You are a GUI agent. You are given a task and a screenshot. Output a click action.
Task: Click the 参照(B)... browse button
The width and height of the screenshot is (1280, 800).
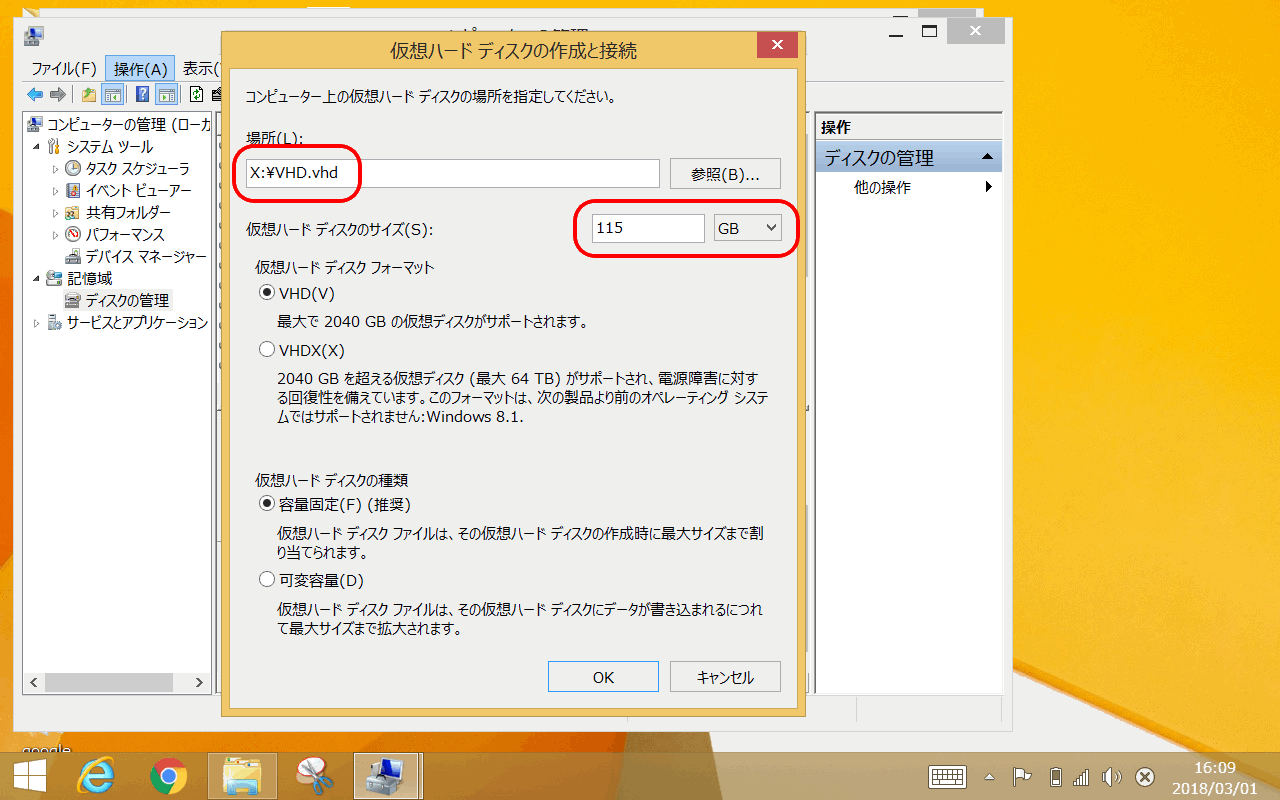(x=724, y=174)
